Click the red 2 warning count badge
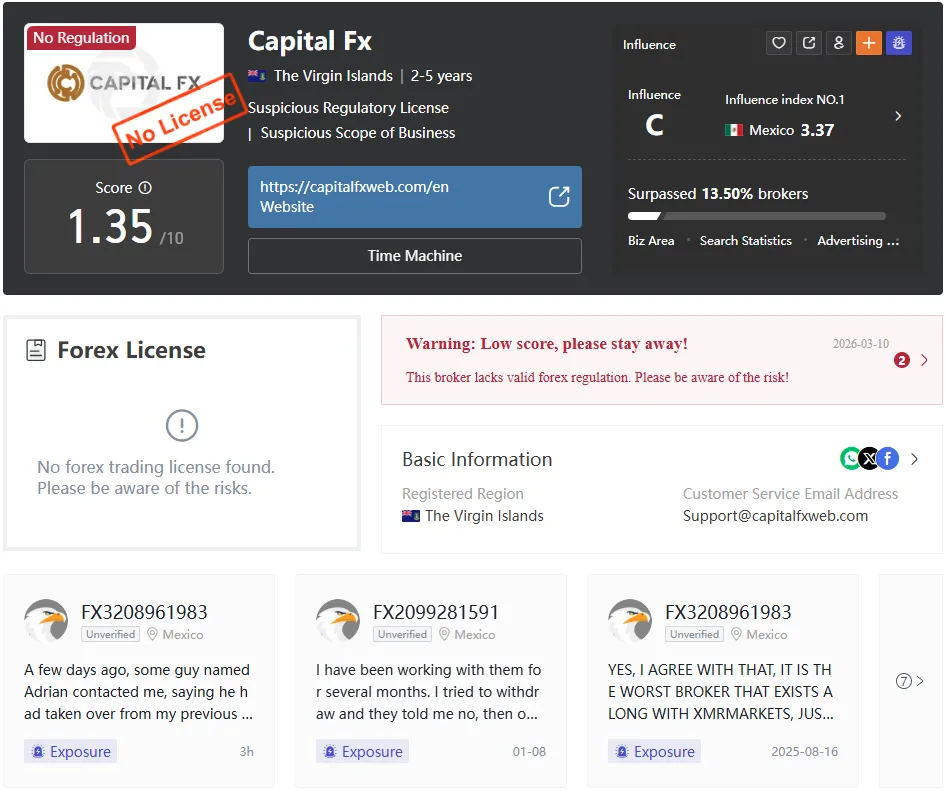 point(902,361)
